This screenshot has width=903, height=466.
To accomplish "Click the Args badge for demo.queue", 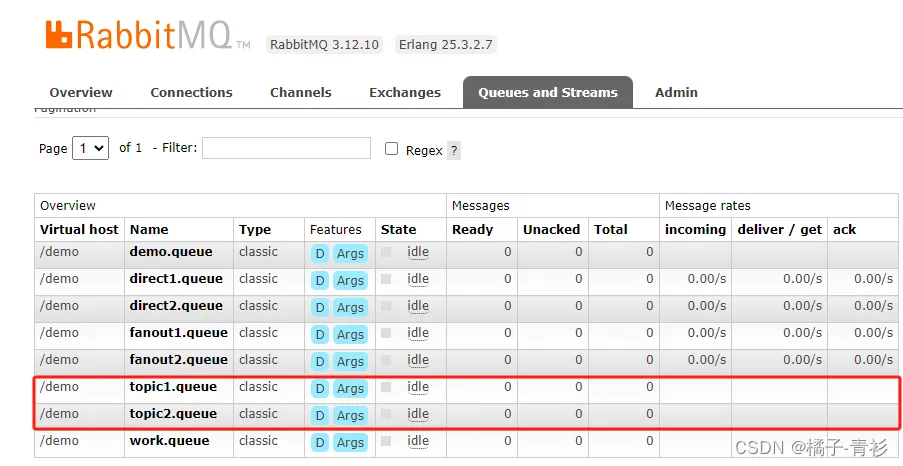I will [x=350, y=253].
